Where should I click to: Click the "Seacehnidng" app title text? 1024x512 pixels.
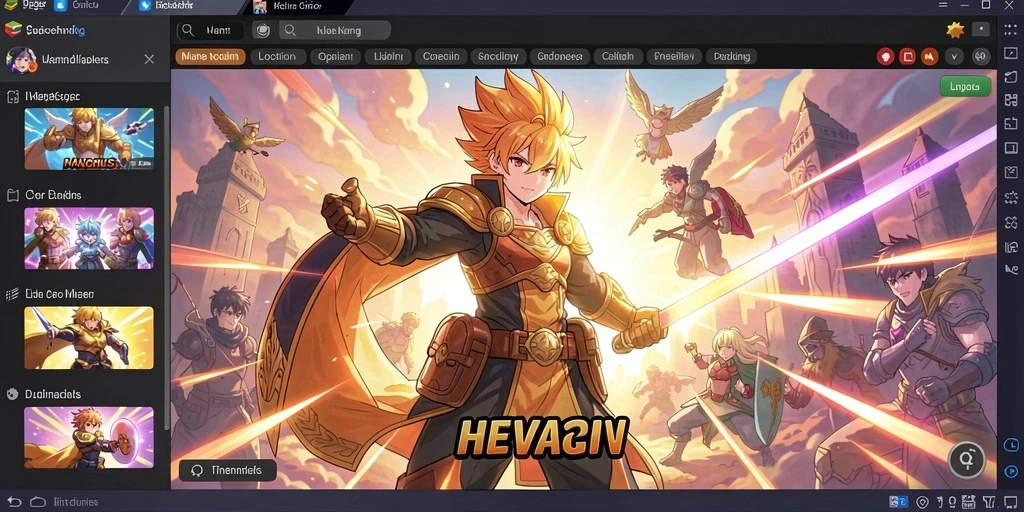pos(56,30)
